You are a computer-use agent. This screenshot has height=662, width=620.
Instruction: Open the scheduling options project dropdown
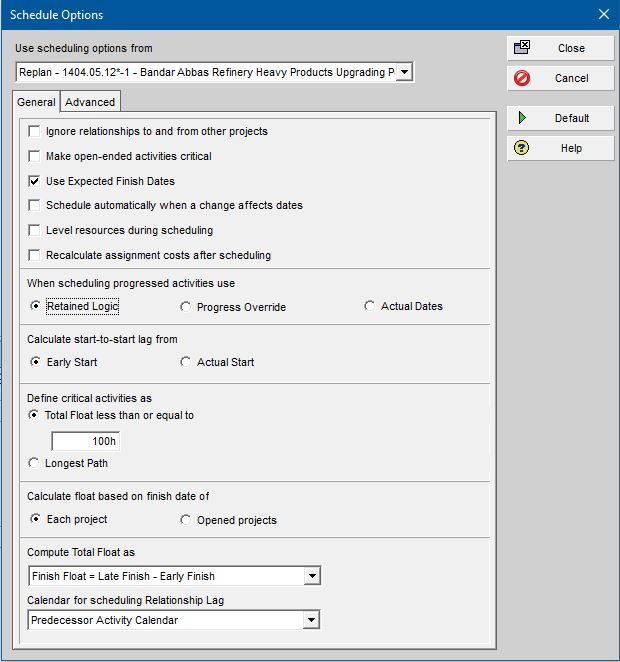pyautogui.click(x=404, y=72)
